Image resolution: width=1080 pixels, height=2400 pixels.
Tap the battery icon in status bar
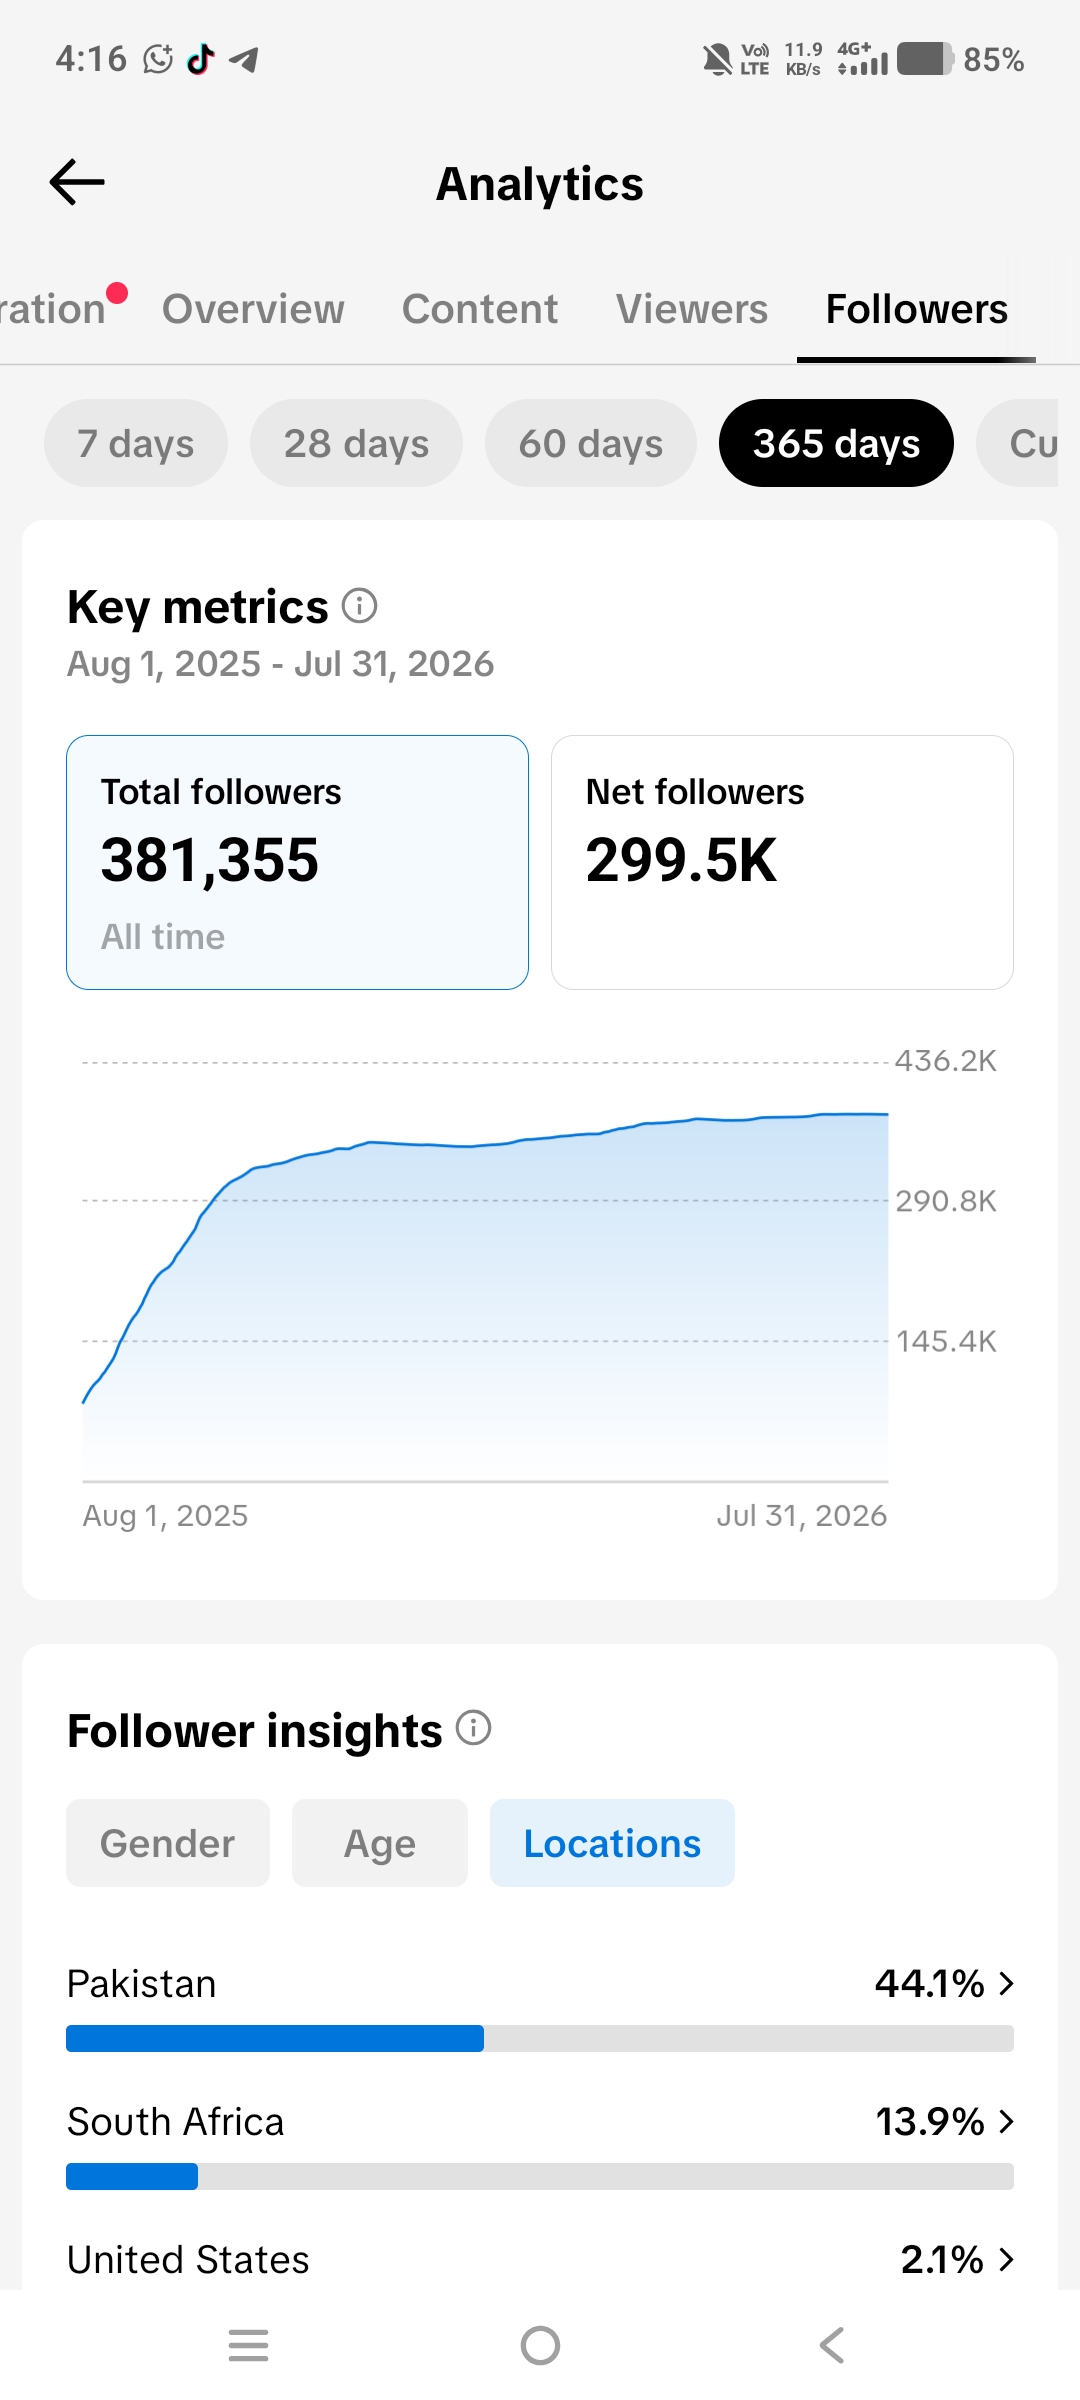(926, 59)
